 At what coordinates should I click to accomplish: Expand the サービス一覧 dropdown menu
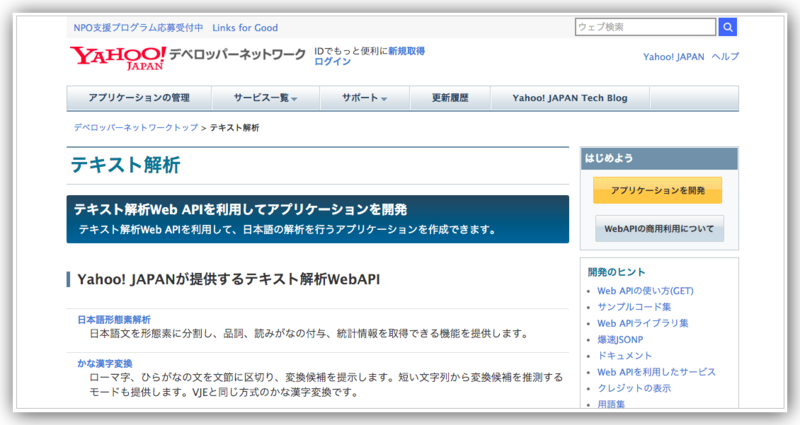point(265,98)
